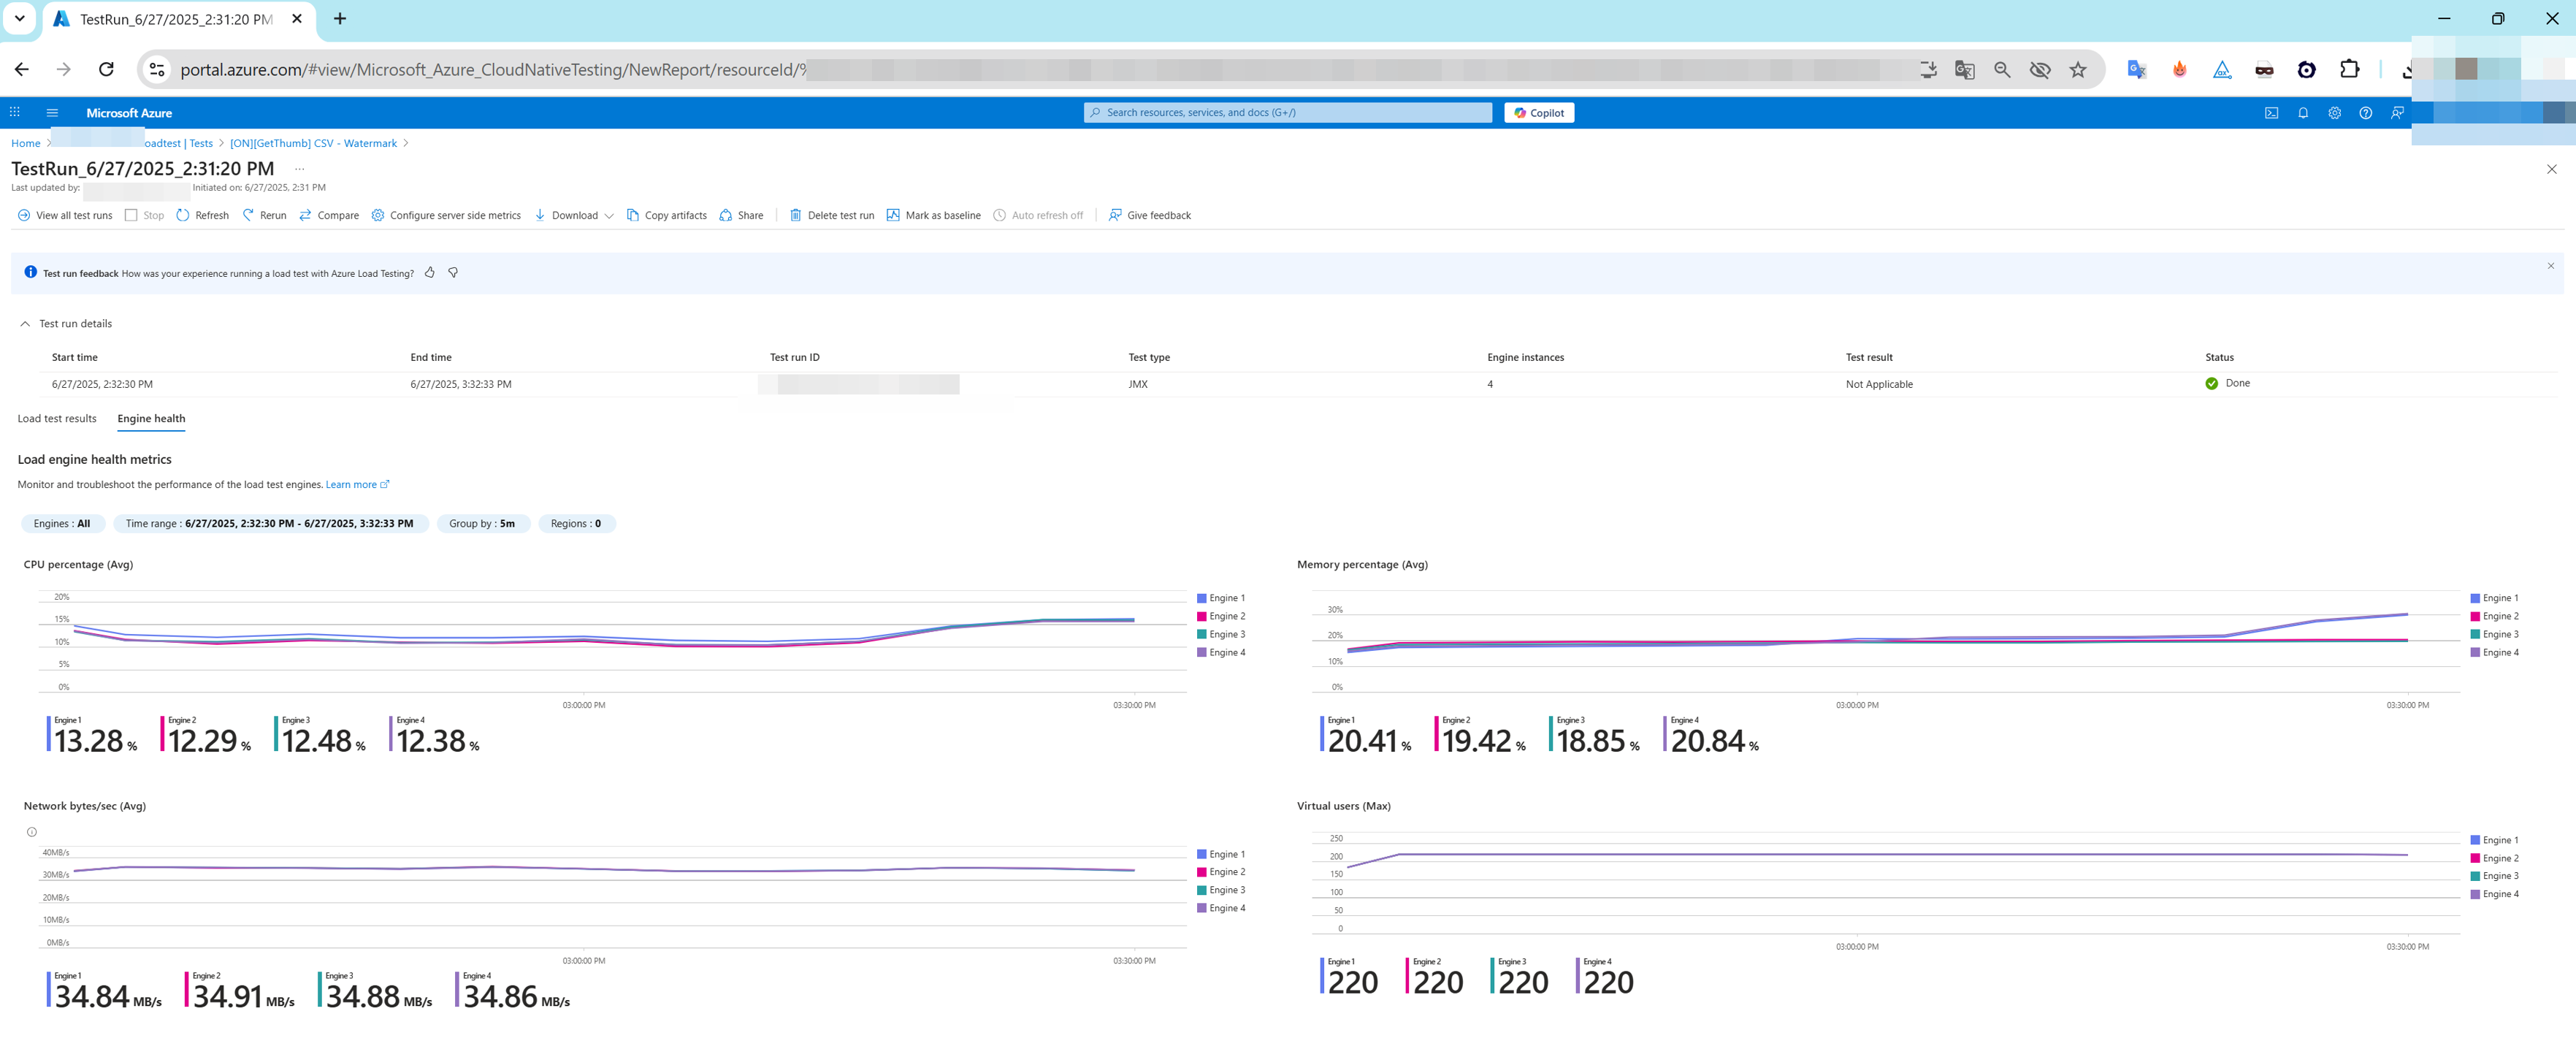Click Home breadcrumb link
The width and height of the screenshot is (2576, 1049).
(x=26, y=143)
